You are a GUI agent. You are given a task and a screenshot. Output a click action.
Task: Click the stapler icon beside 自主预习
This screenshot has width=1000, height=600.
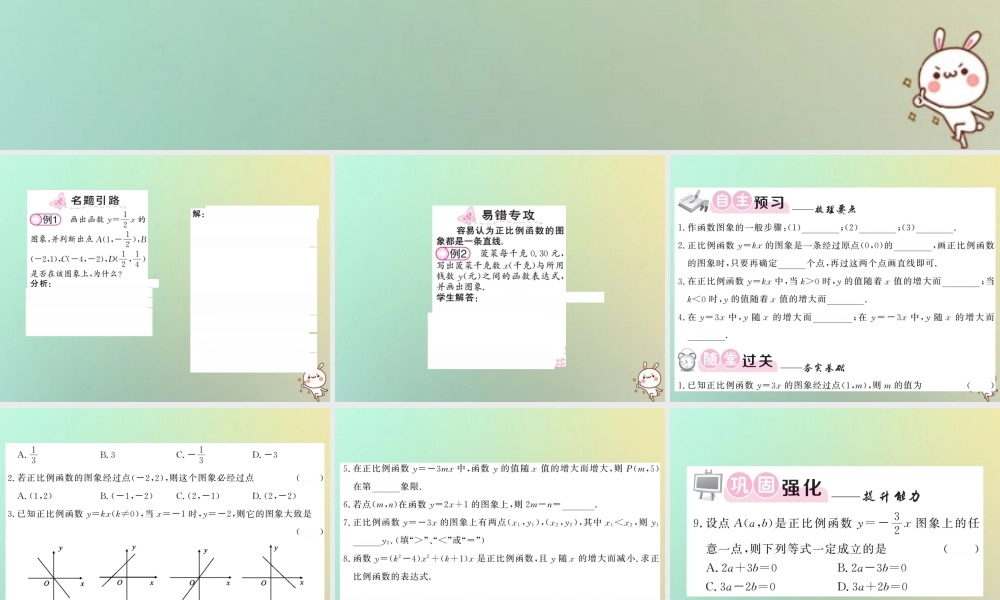[693, 201]
